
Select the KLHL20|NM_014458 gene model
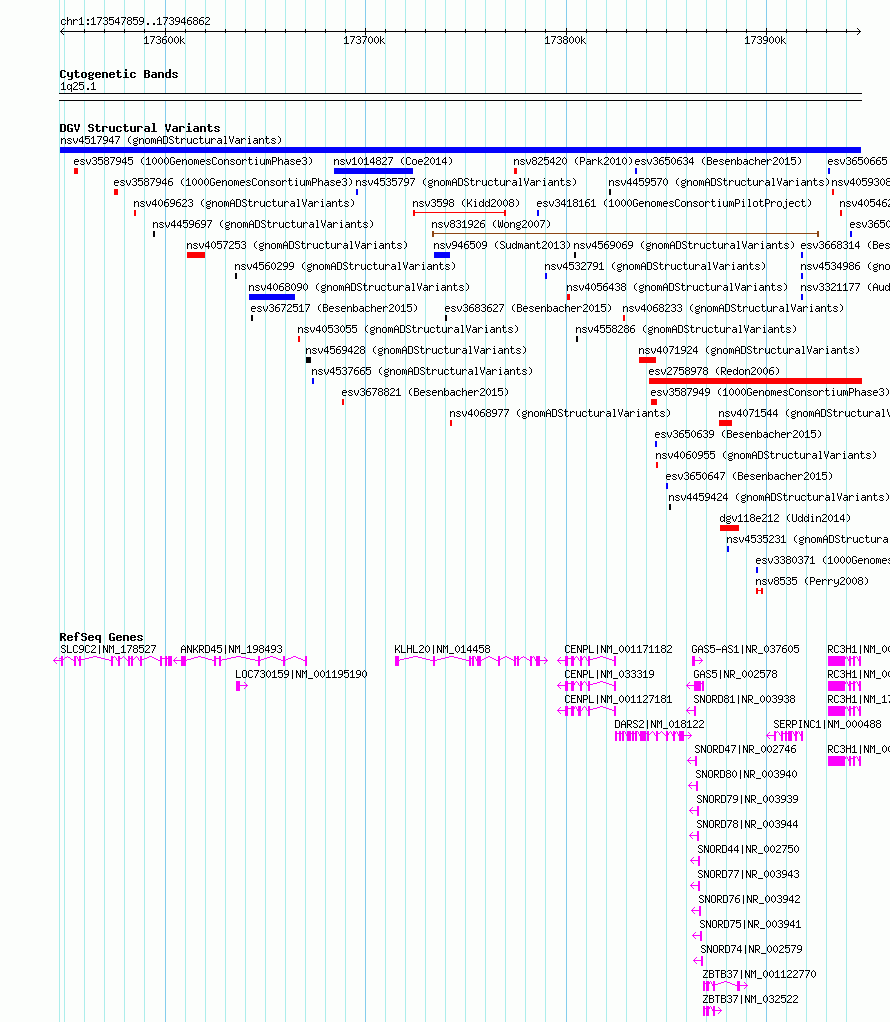pos(471,661)
